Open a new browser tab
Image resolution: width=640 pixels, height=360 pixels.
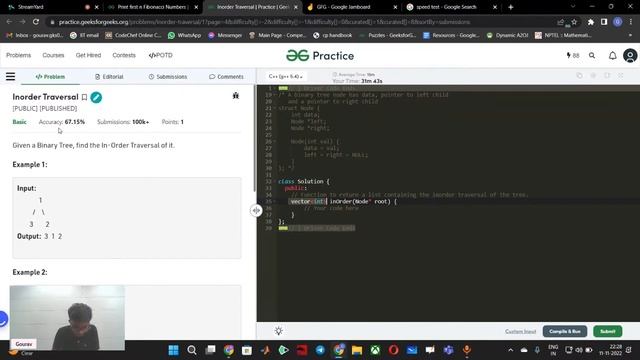pos(511,7)
